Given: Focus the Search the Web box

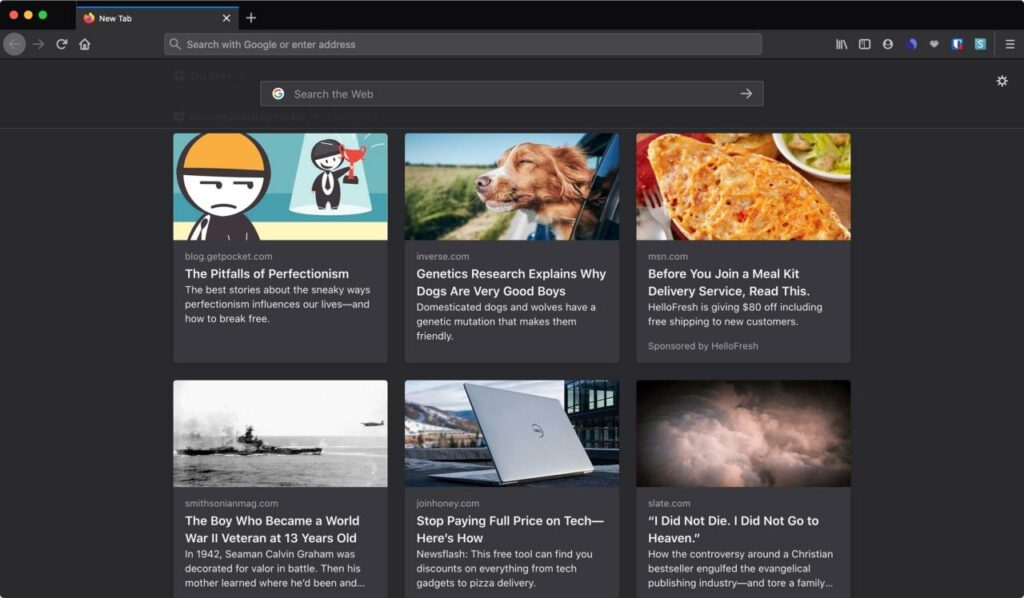Looking at the screenshot, I should [x=511, y=94].
